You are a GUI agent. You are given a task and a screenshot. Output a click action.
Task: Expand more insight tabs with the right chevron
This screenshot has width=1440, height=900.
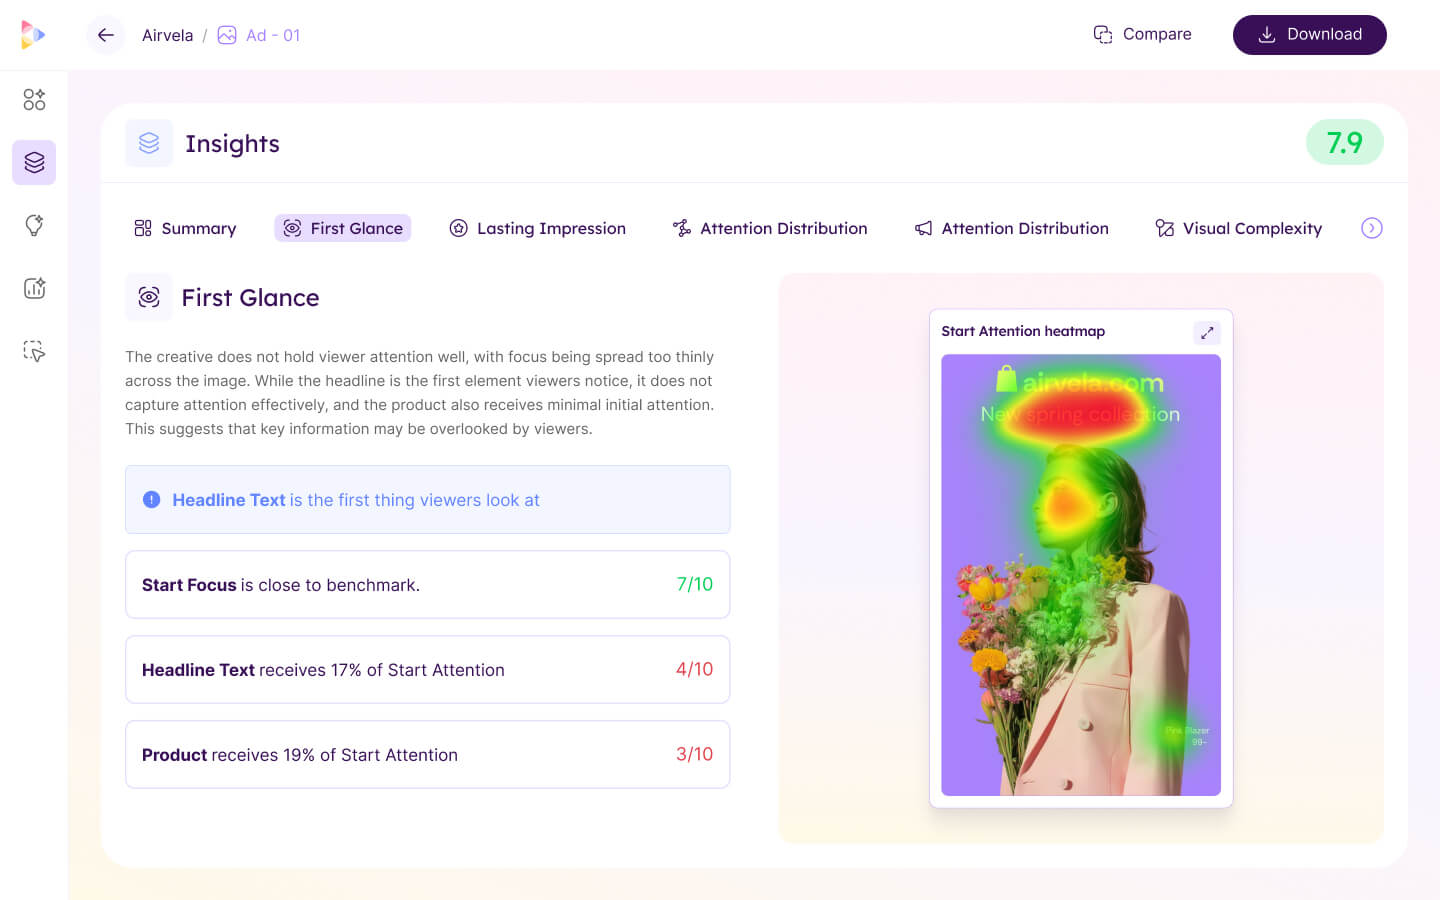[x=1371, y=228]
